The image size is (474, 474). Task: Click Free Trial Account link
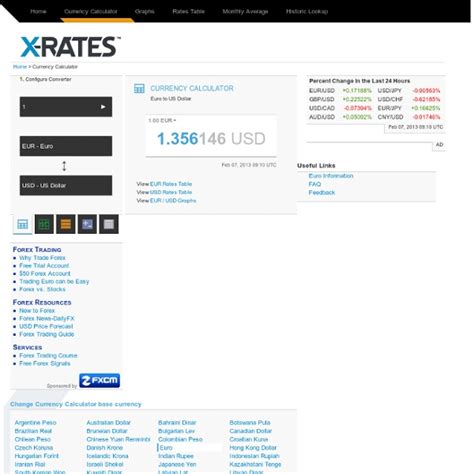point(44,266)
